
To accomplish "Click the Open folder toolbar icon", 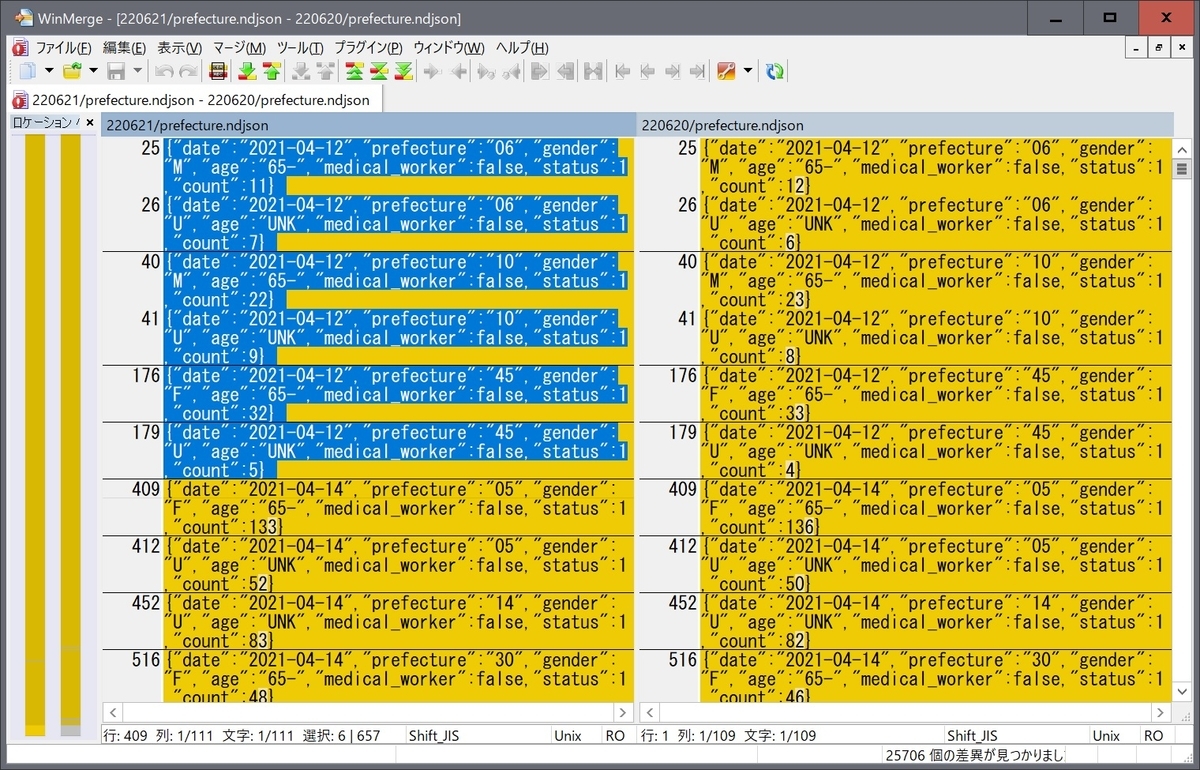I will click(72, 71).
